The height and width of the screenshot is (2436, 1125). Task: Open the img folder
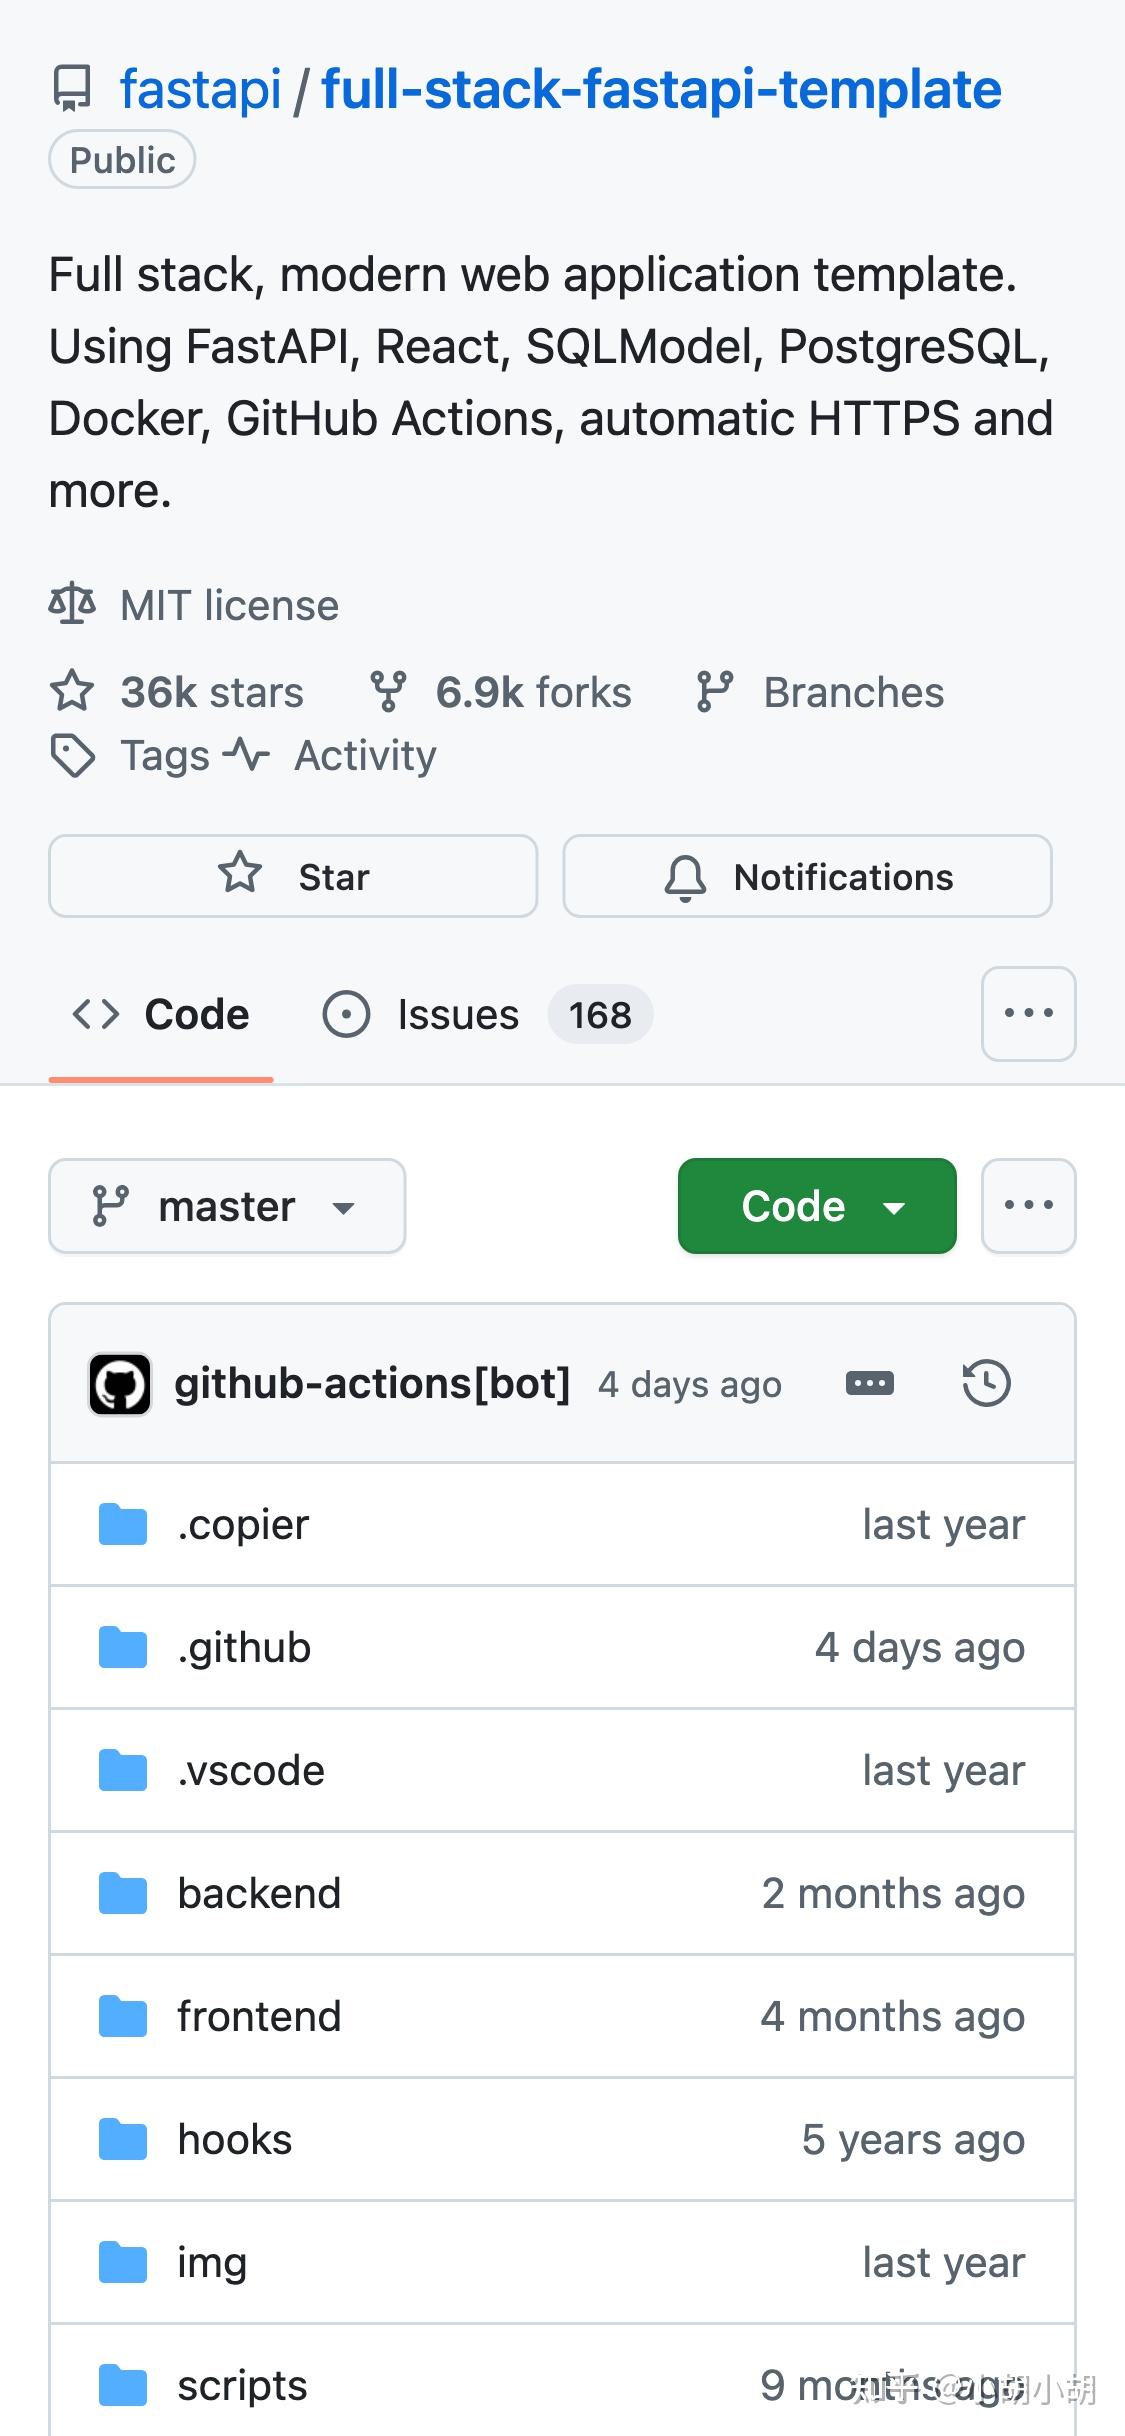click(212, 2263)
